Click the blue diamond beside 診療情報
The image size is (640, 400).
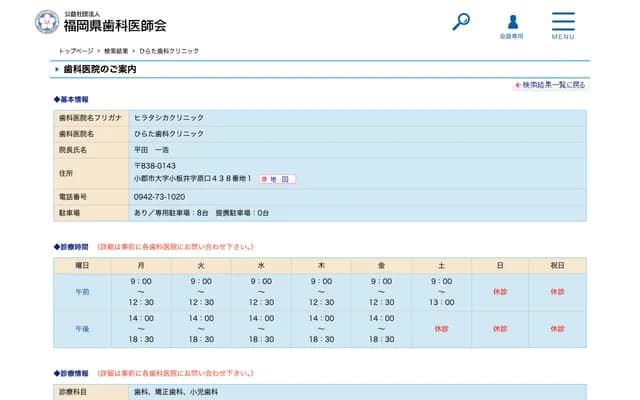[x=57, y=374]
